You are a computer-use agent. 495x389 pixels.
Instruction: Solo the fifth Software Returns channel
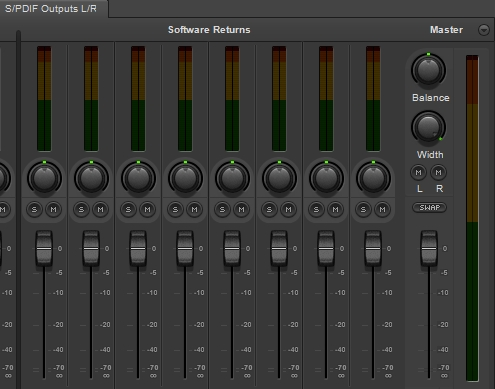coord(222,209)
